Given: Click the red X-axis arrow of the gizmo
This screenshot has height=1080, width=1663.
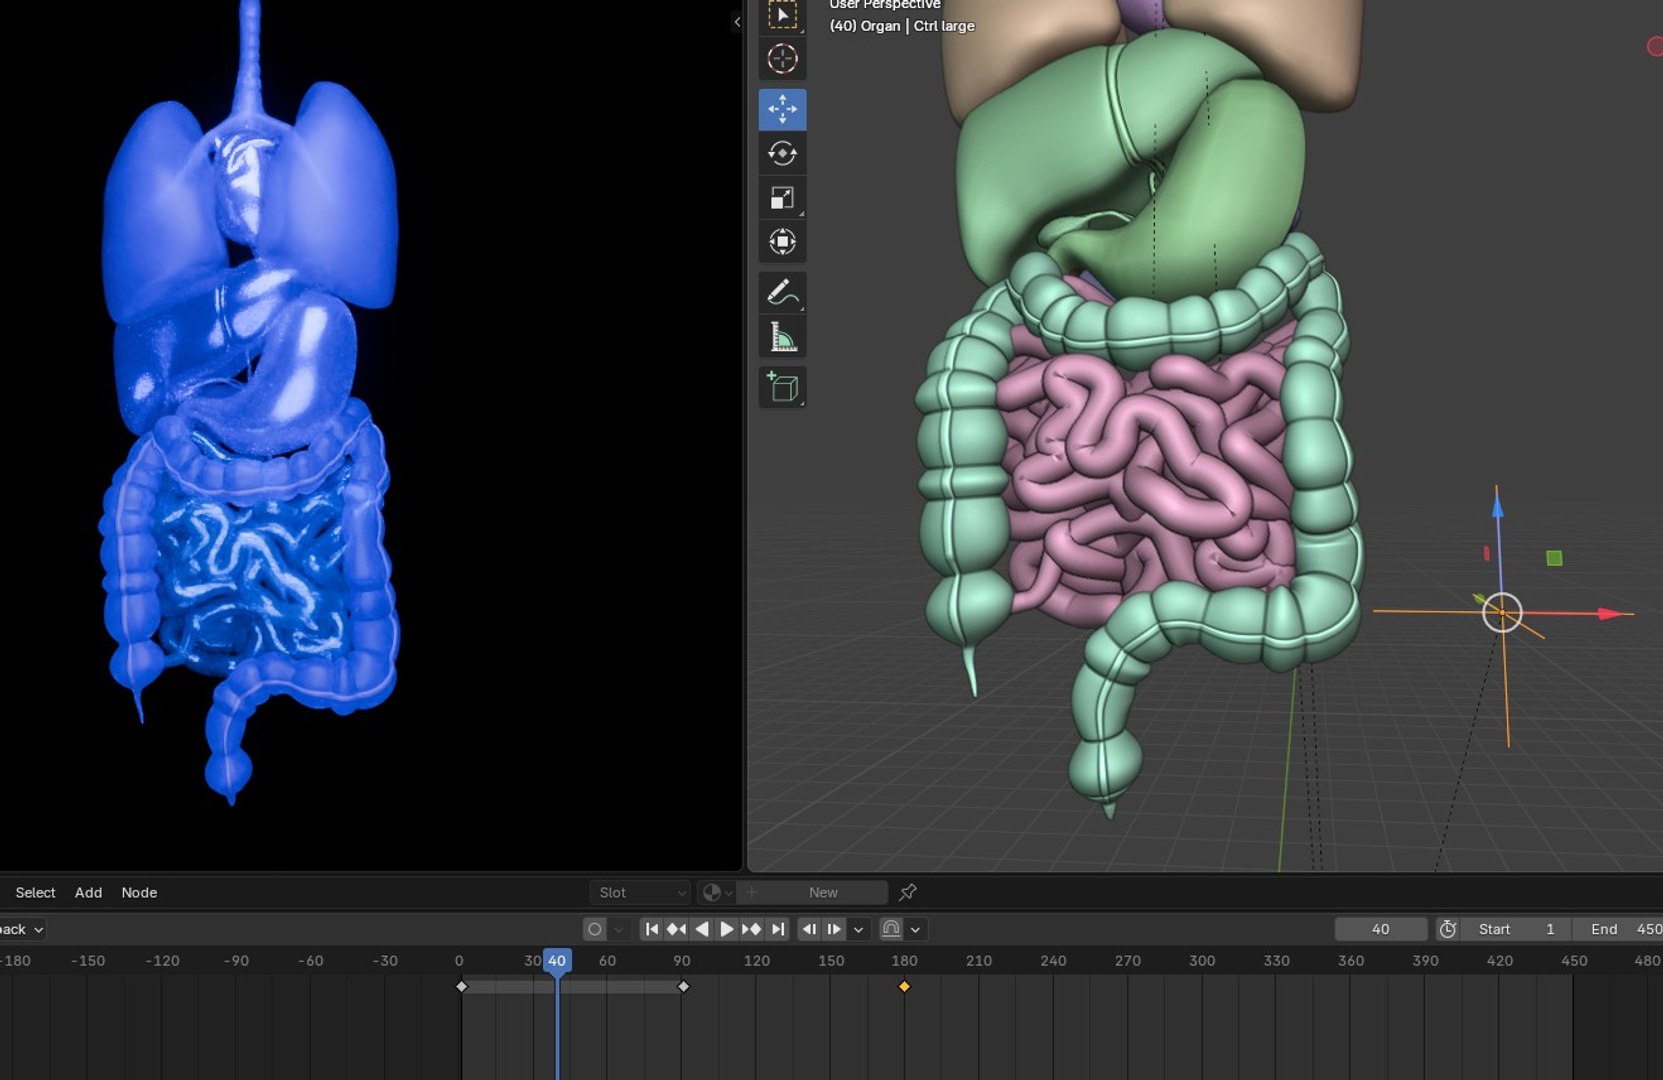Looking at the screenshot, I should 1610,613.
